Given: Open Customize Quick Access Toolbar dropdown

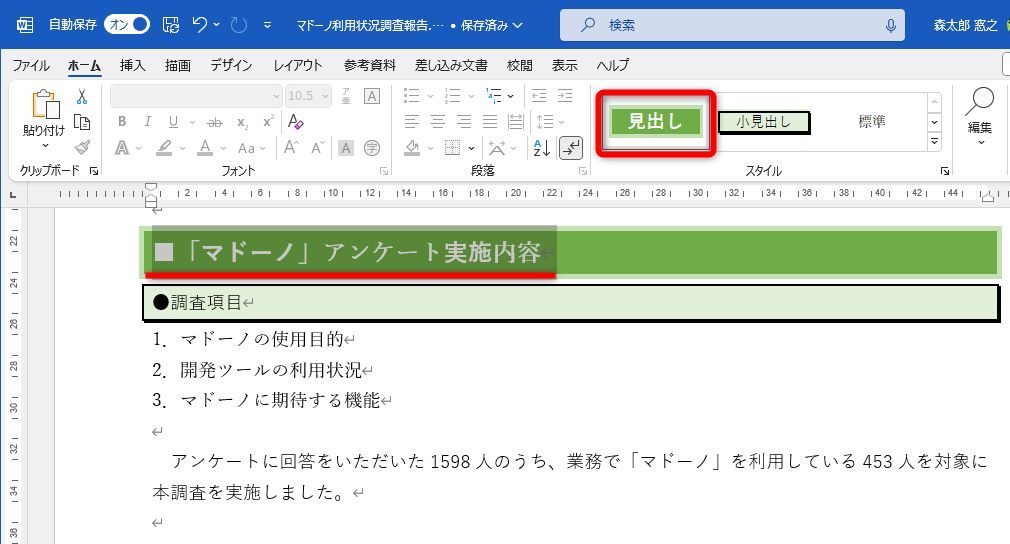Looking at the screenshot, I should coord(267,25).
